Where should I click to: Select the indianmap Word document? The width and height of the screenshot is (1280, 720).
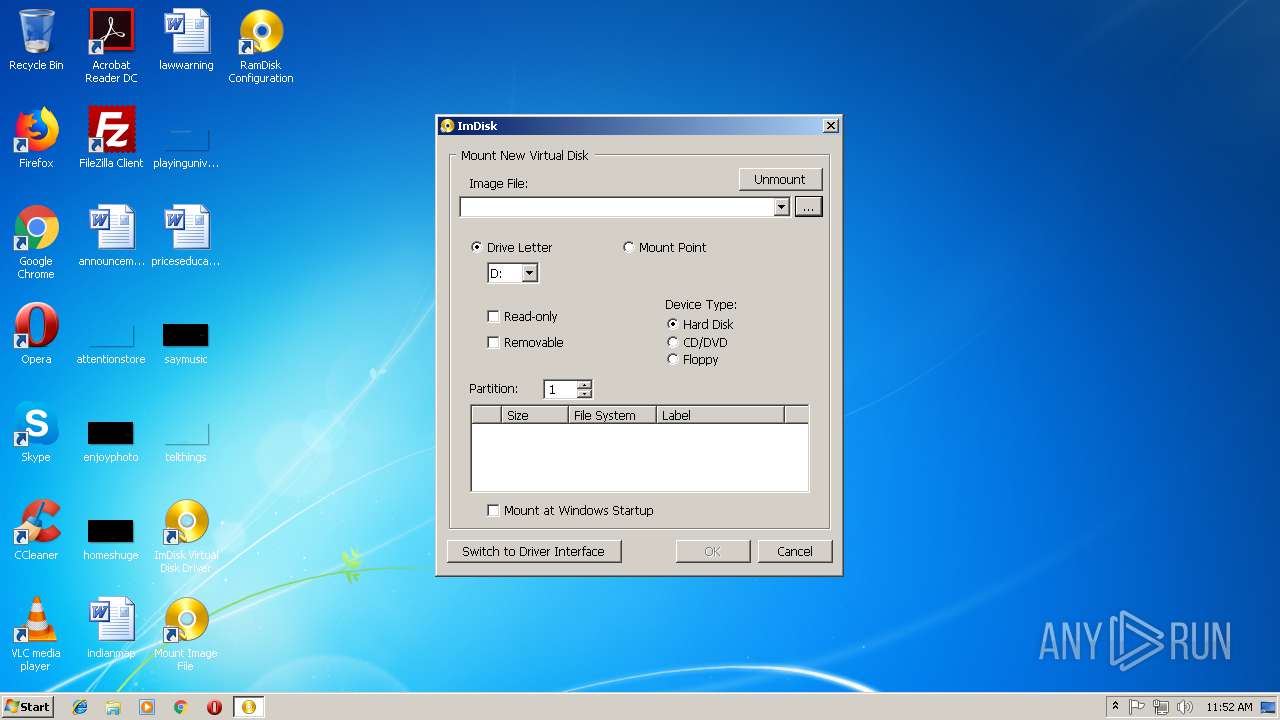111,628
